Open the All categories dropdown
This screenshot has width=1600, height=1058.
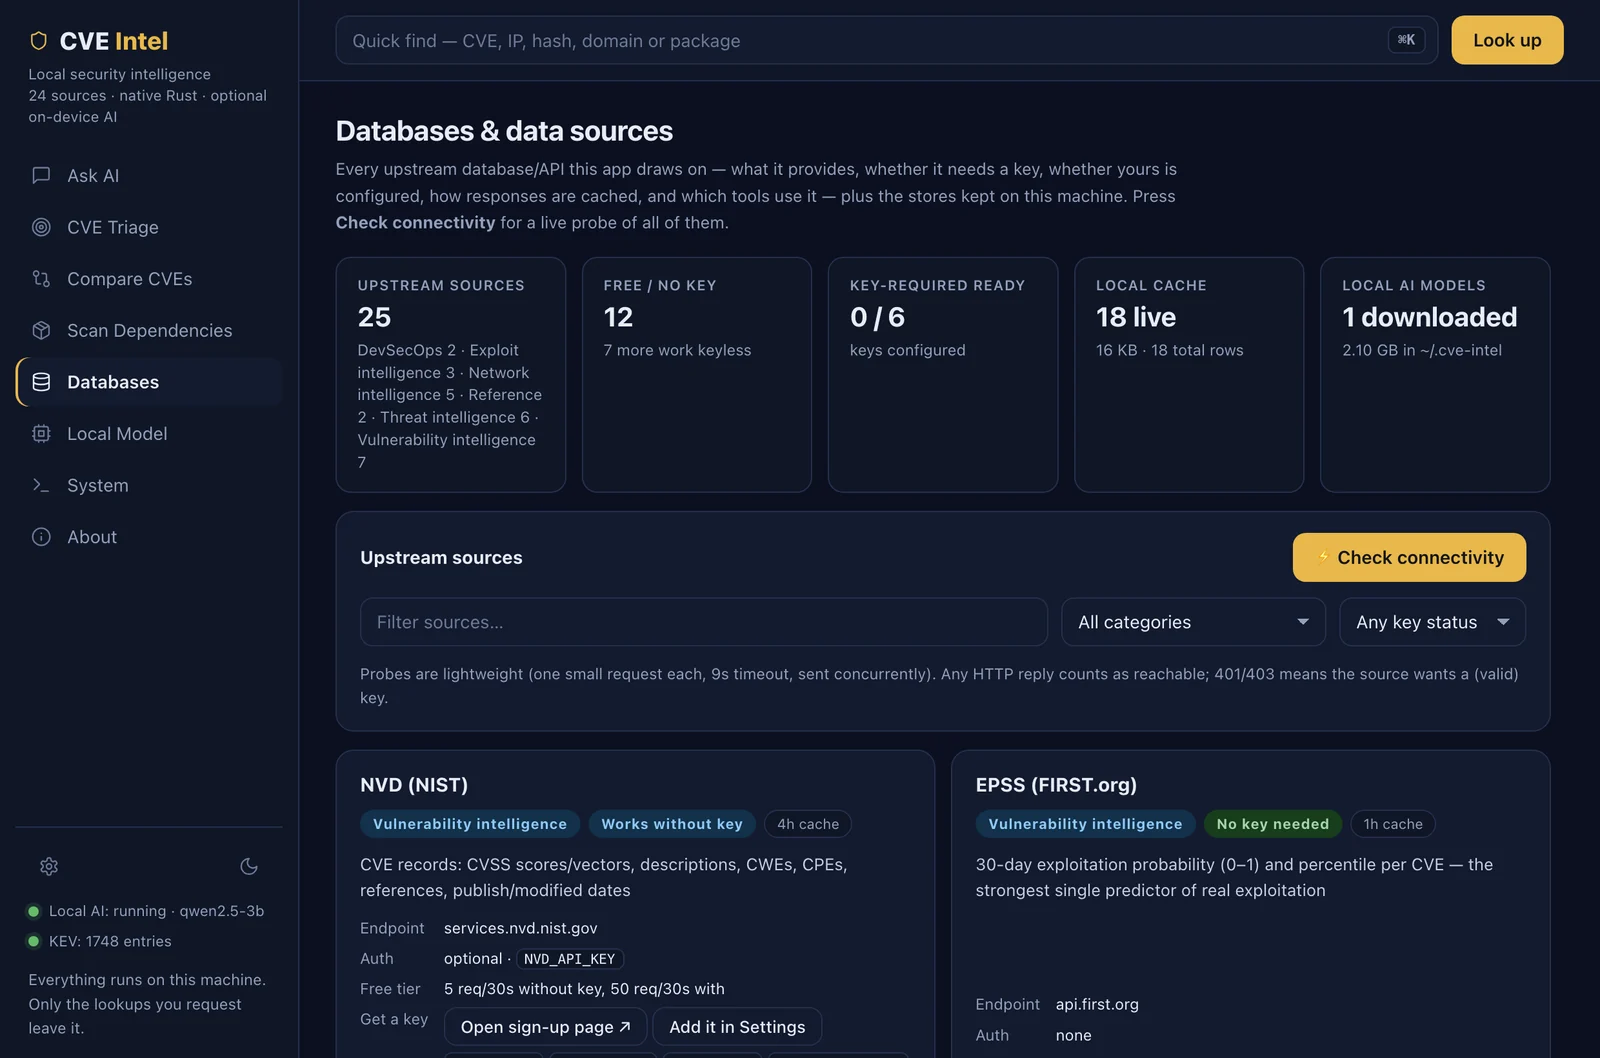point(1193,622)
